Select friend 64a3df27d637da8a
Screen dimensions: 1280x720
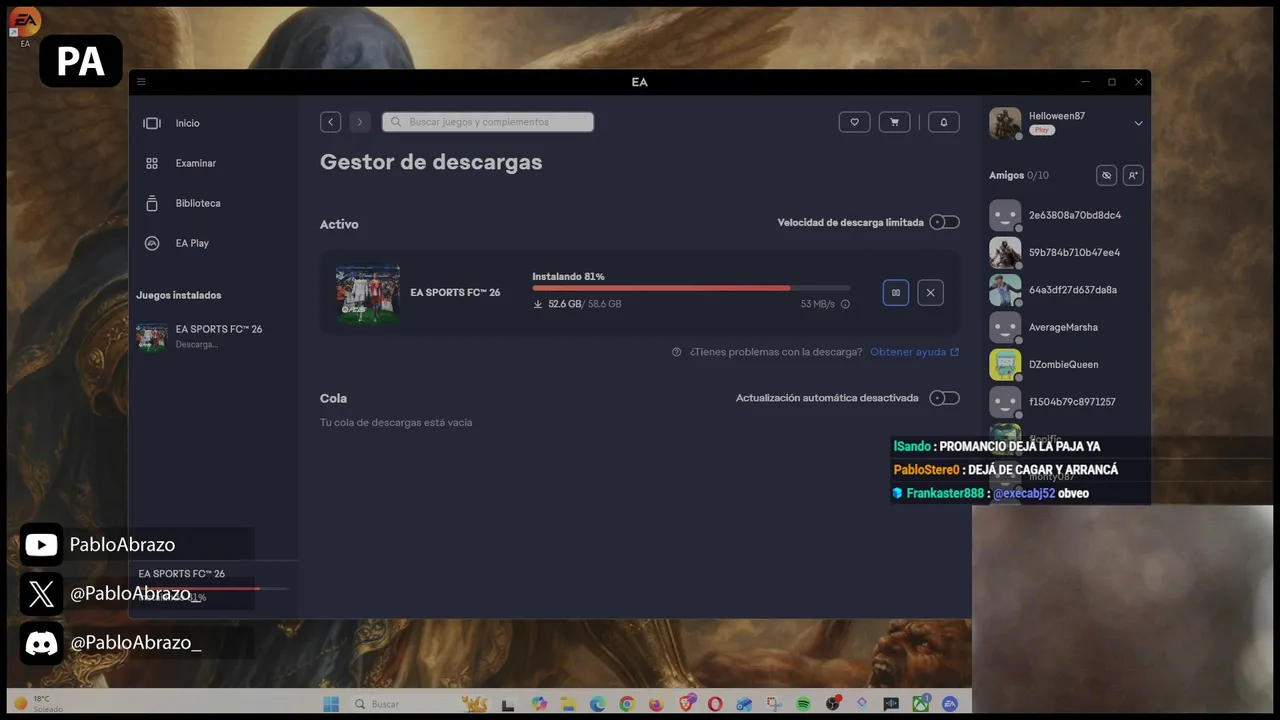pos(1066,290)
